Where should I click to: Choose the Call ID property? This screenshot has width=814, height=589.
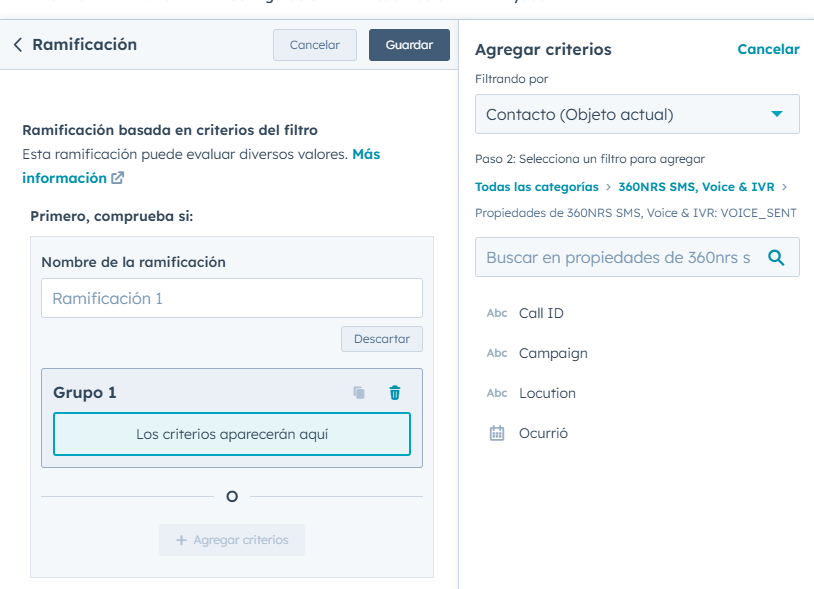click(541, 313)
